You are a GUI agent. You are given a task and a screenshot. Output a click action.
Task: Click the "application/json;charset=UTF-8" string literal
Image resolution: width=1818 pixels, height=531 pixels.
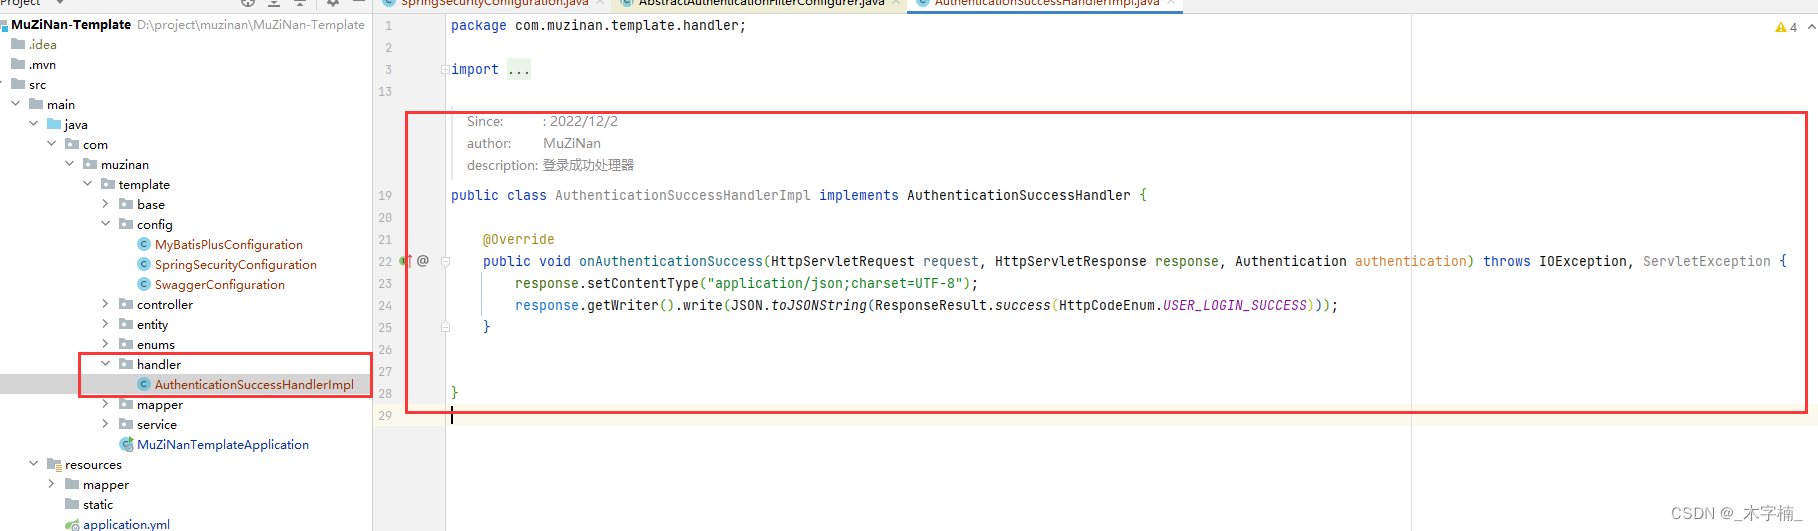[x=835, y=283]
